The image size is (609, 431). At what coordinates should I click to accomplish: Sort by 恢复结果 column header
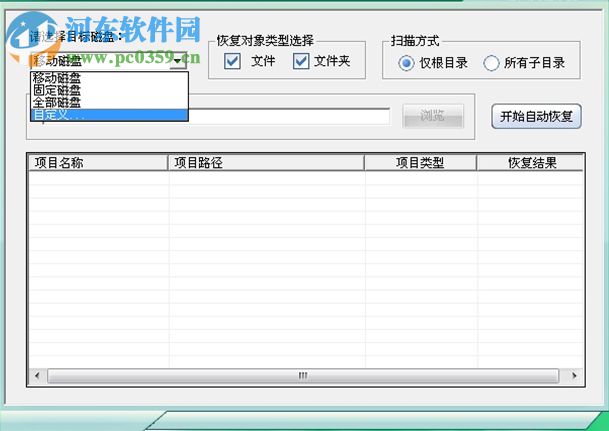coord(530,163)
